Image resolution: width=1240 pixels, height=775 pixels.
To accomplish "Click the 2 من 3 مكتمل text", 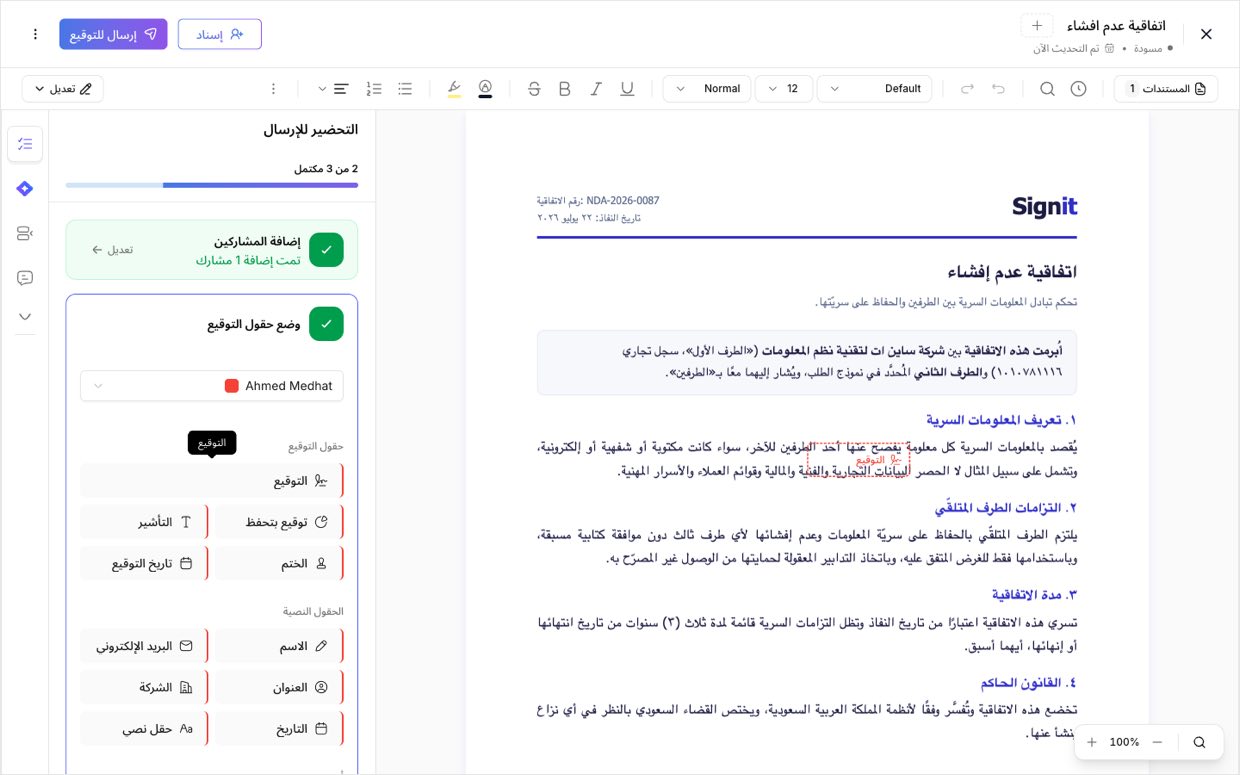I will 326,169.
